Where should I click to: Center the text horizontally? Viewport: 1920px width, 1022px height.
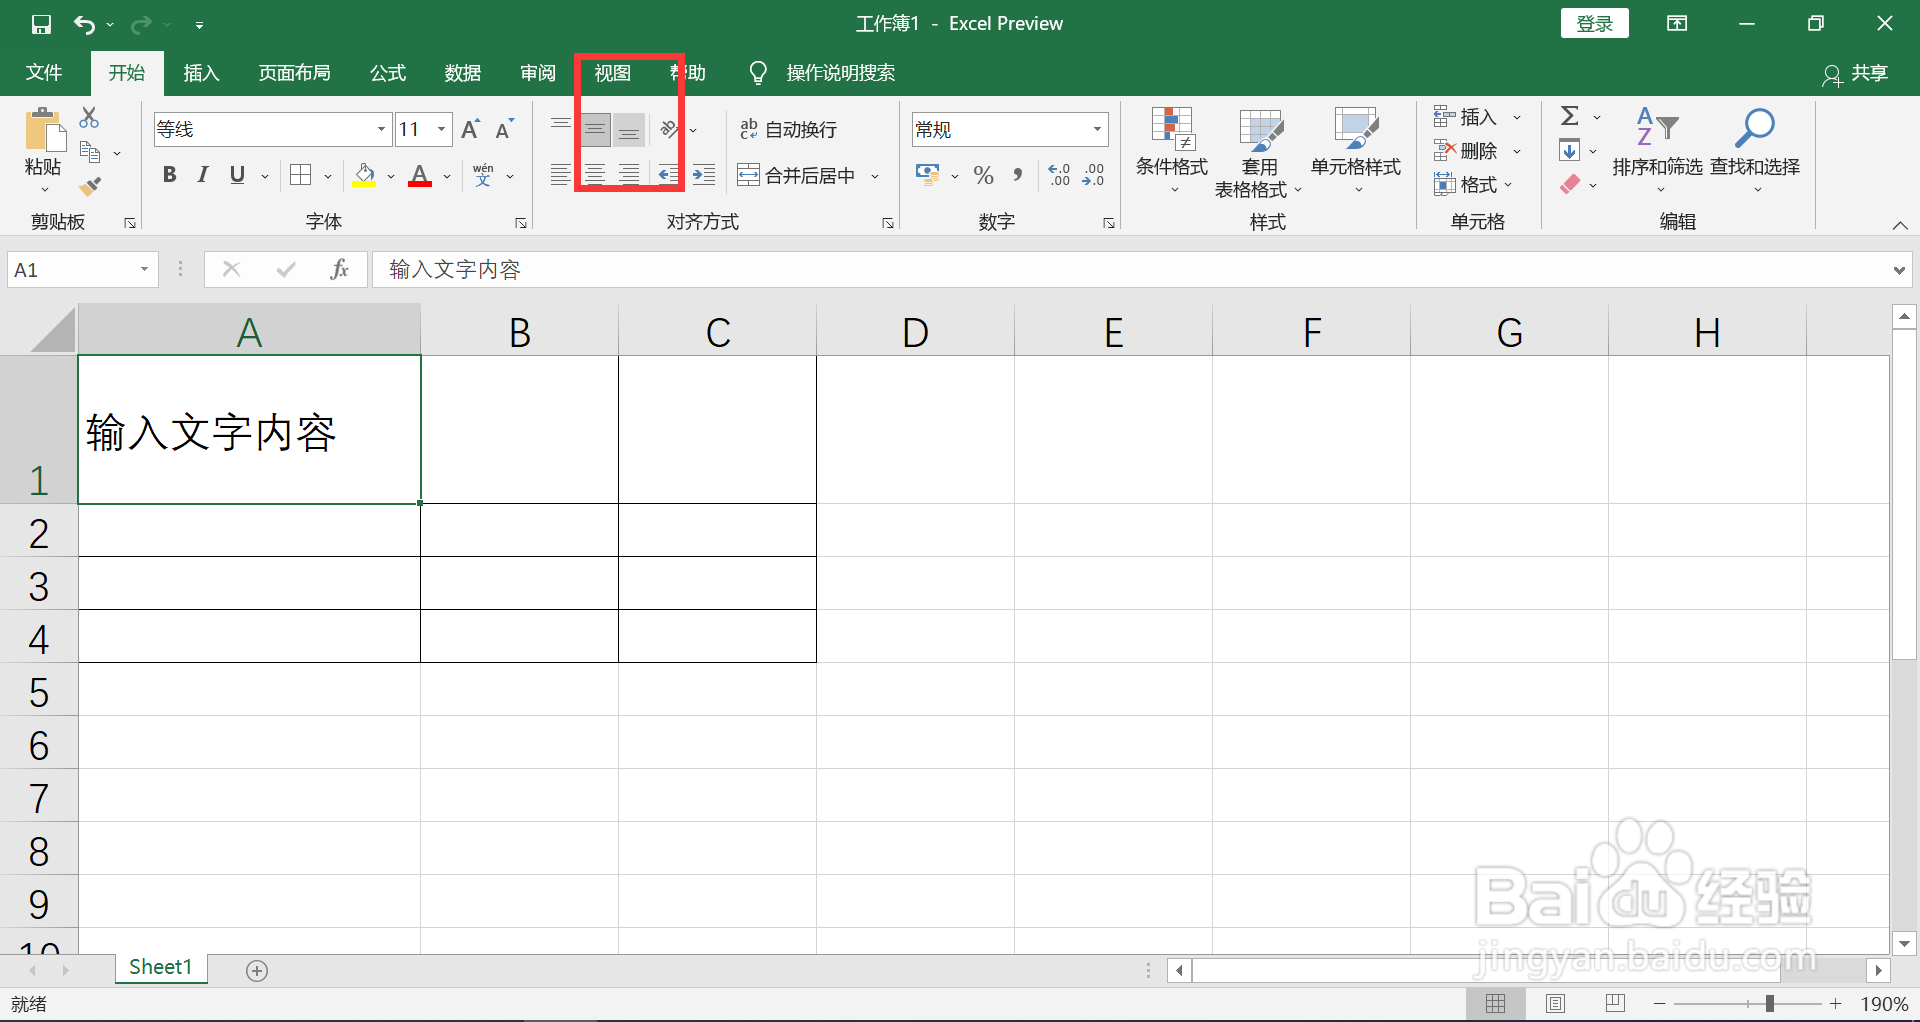(595, 175)
